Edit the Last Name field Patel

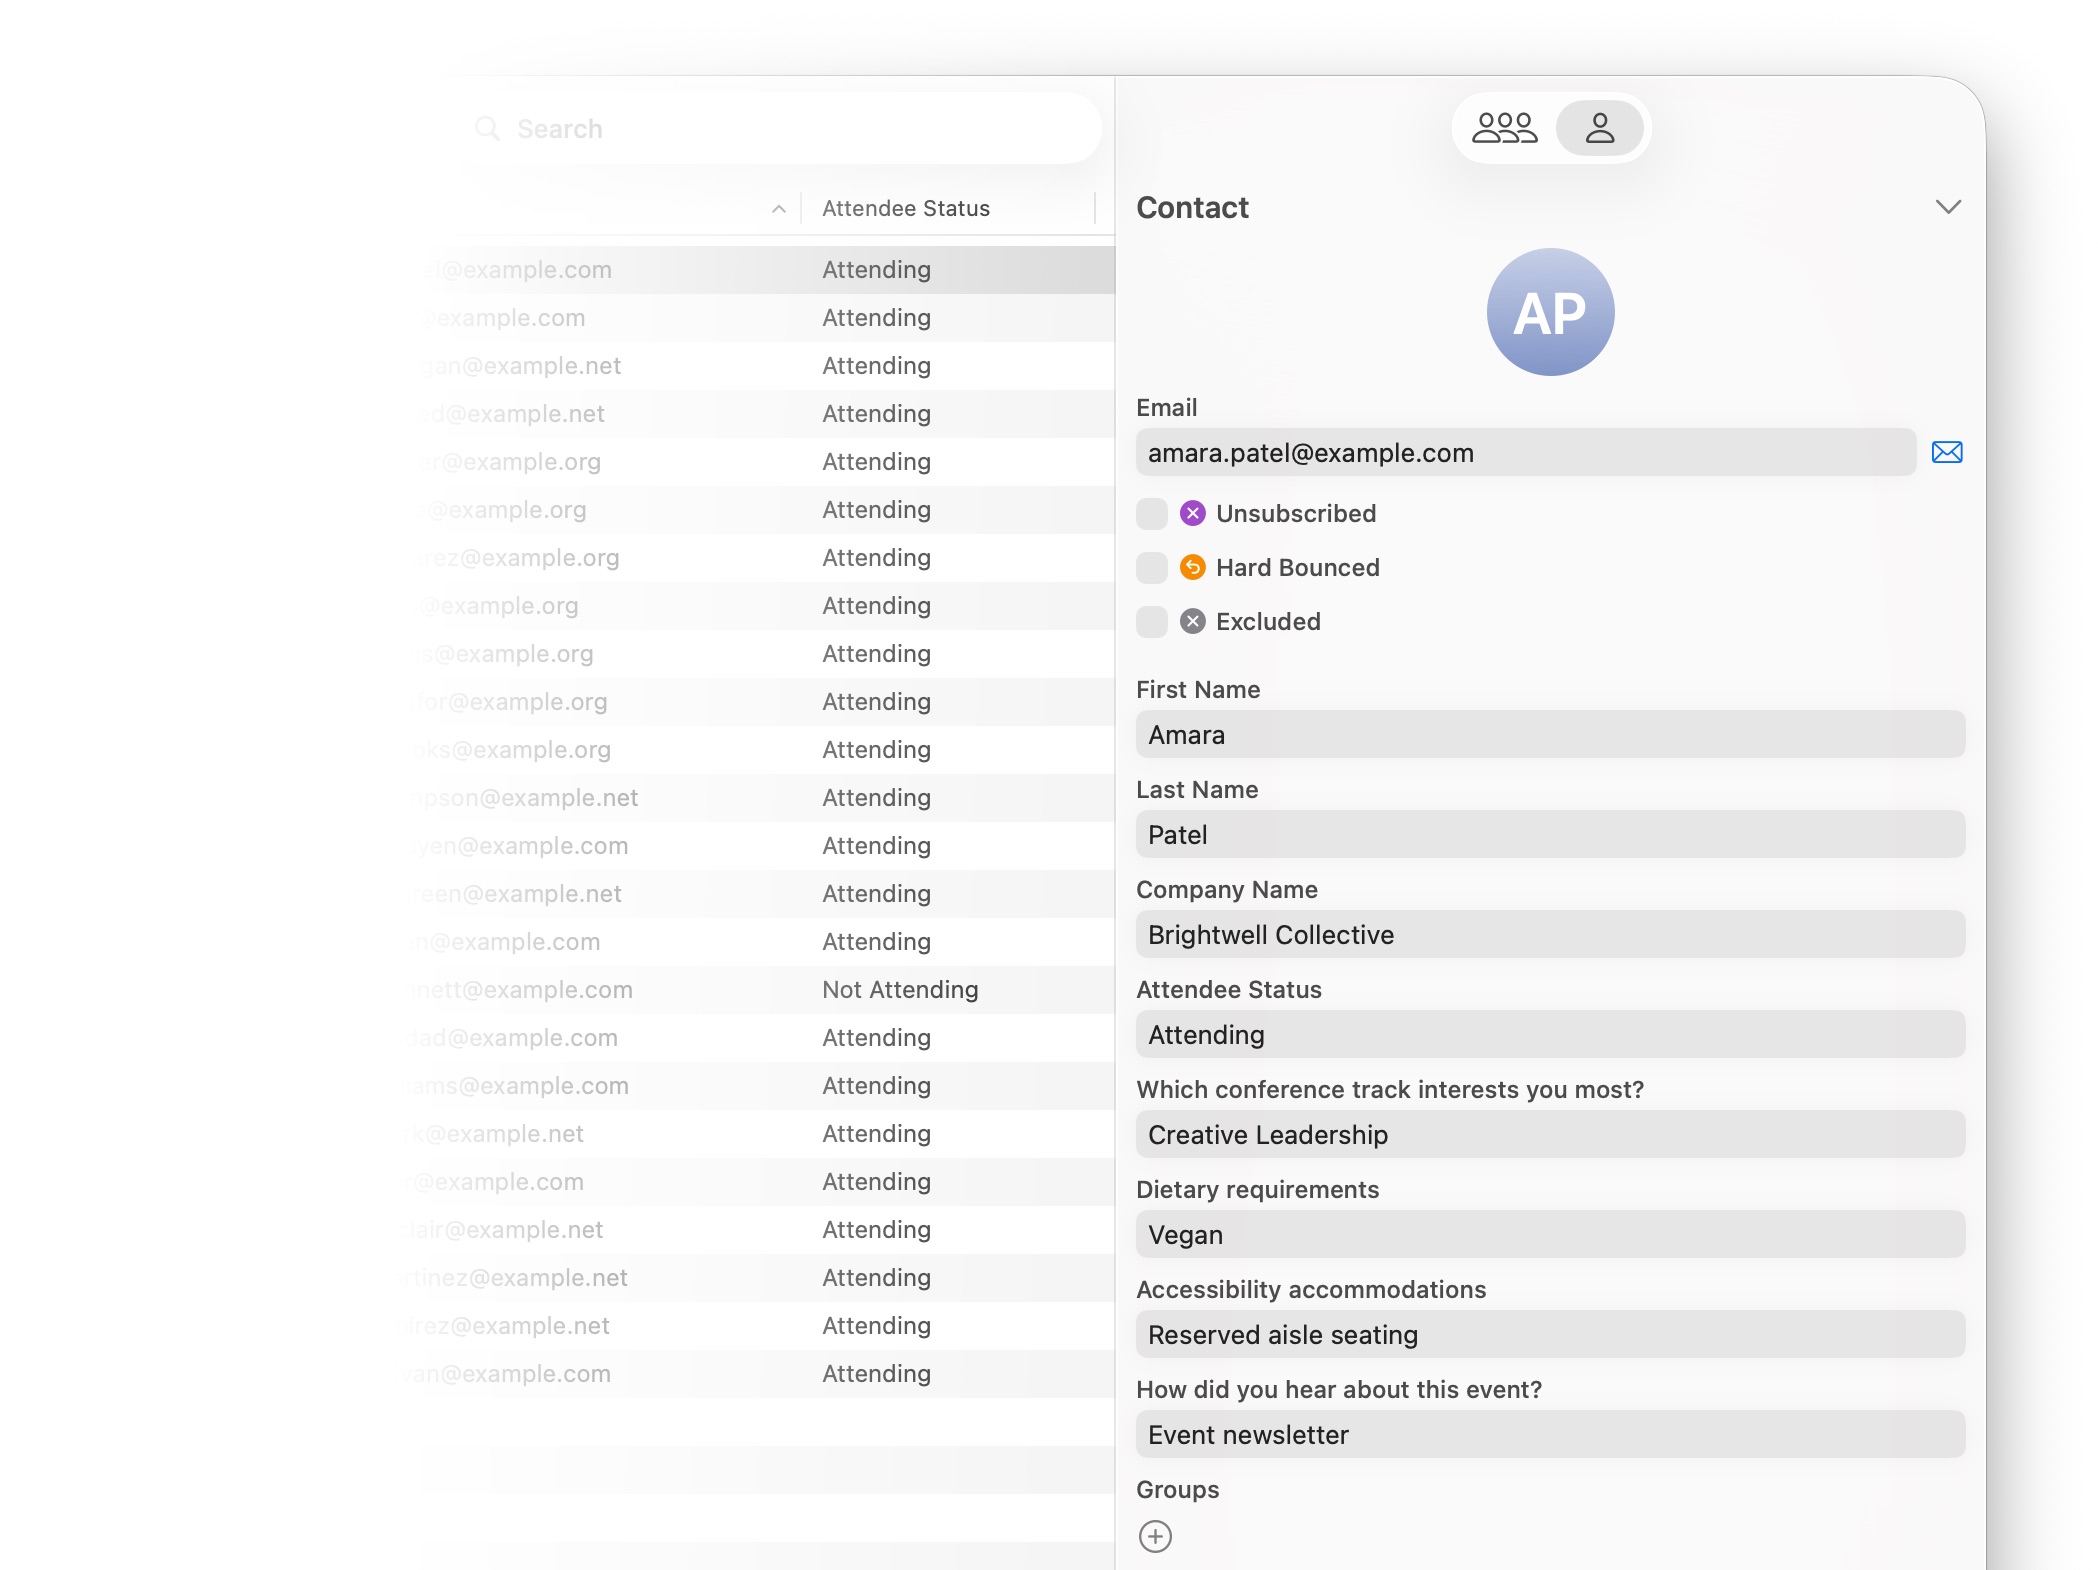coord(1550,834)
